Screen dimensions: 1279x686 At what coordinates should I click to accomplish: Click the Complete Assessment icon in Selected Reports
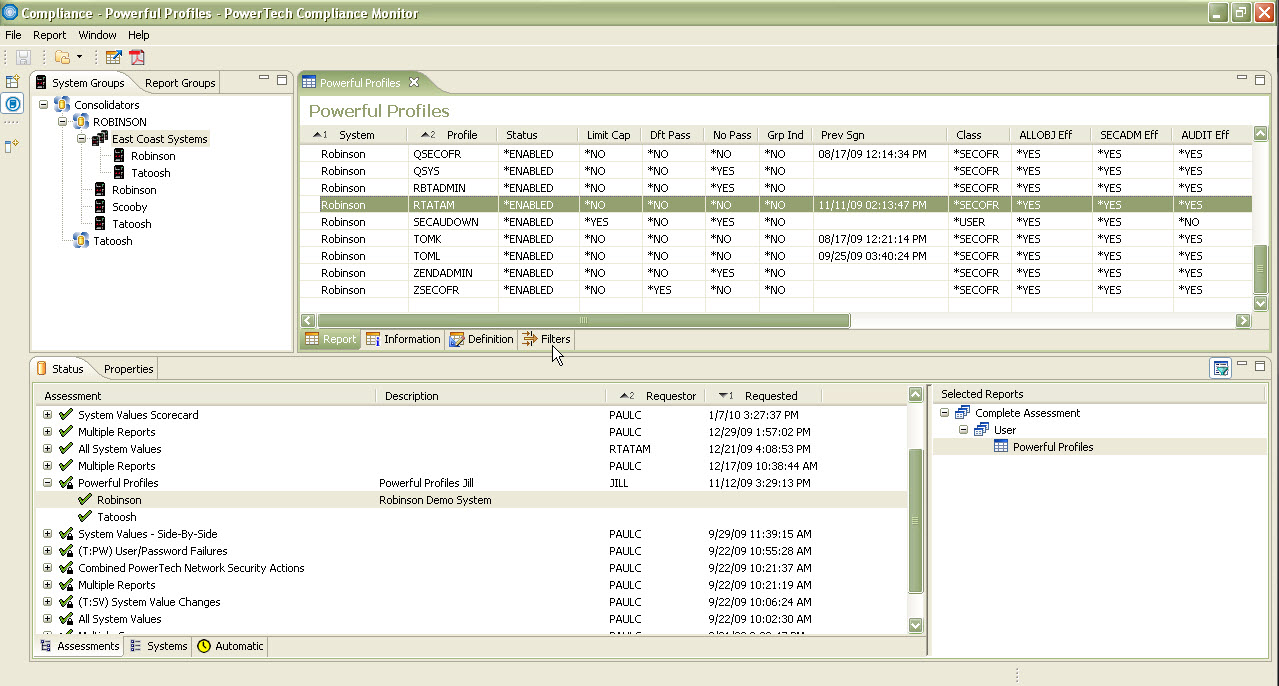tap(963, 413)
